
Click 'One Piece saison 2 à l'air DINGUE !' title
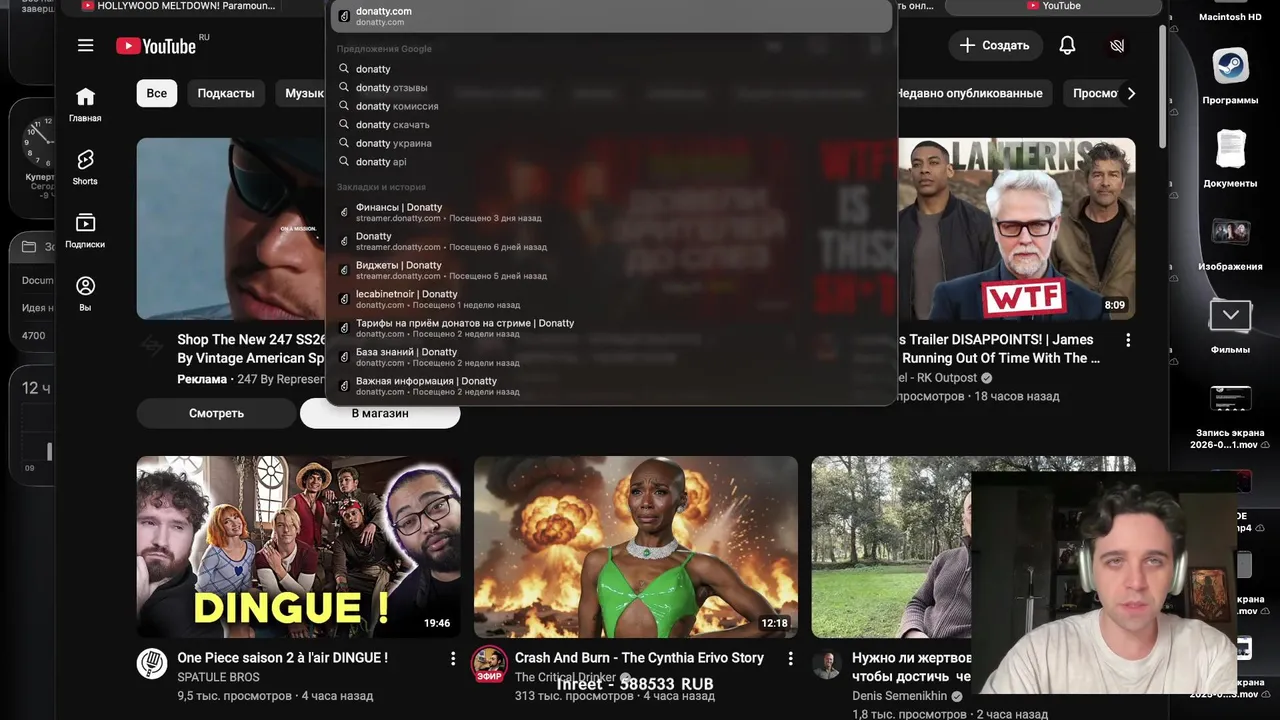tap(282, 658)
